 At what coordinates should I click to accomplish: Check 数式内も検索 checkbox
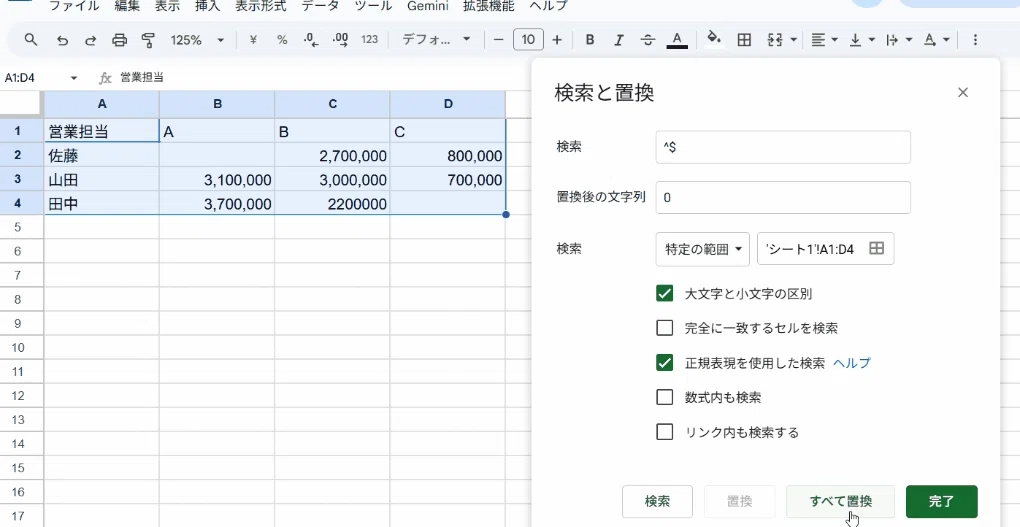(x=664, y=397)
